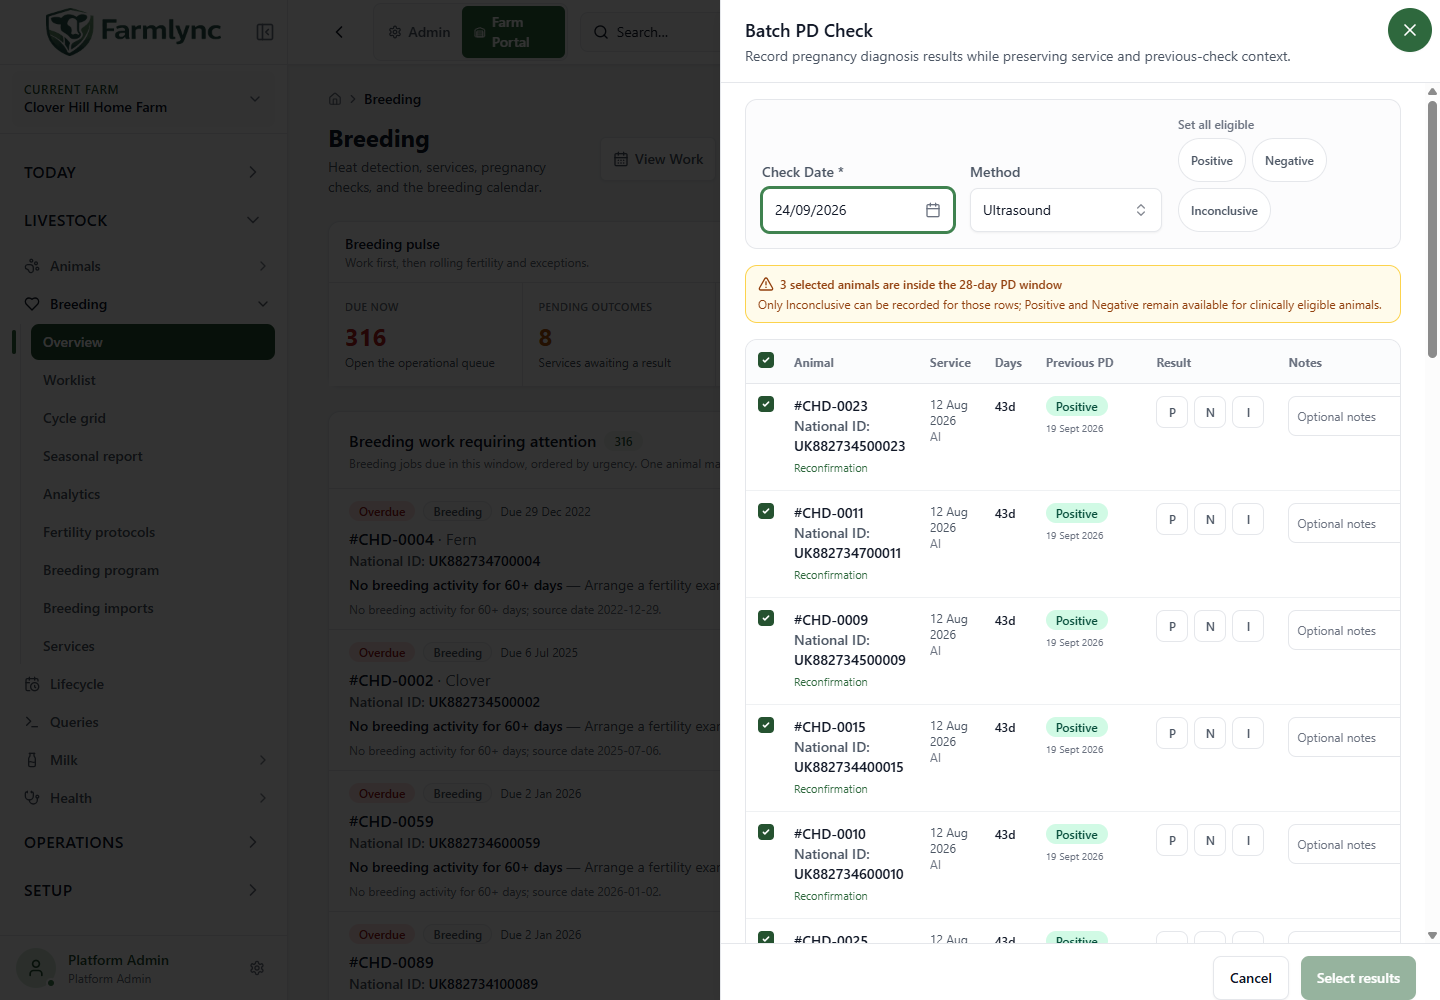Mark #CHD-0011 result as N

coord(1210,519)
